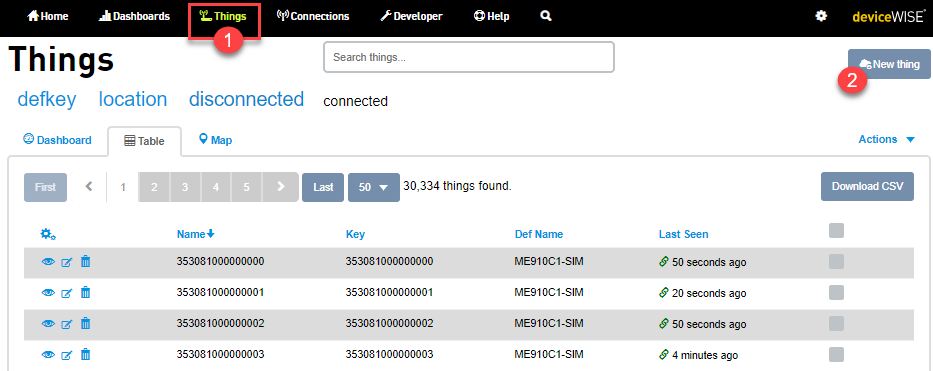Viewport: 933px width, 371px height.
Task: Click the First page button
Action: click(x=45, y=187)
